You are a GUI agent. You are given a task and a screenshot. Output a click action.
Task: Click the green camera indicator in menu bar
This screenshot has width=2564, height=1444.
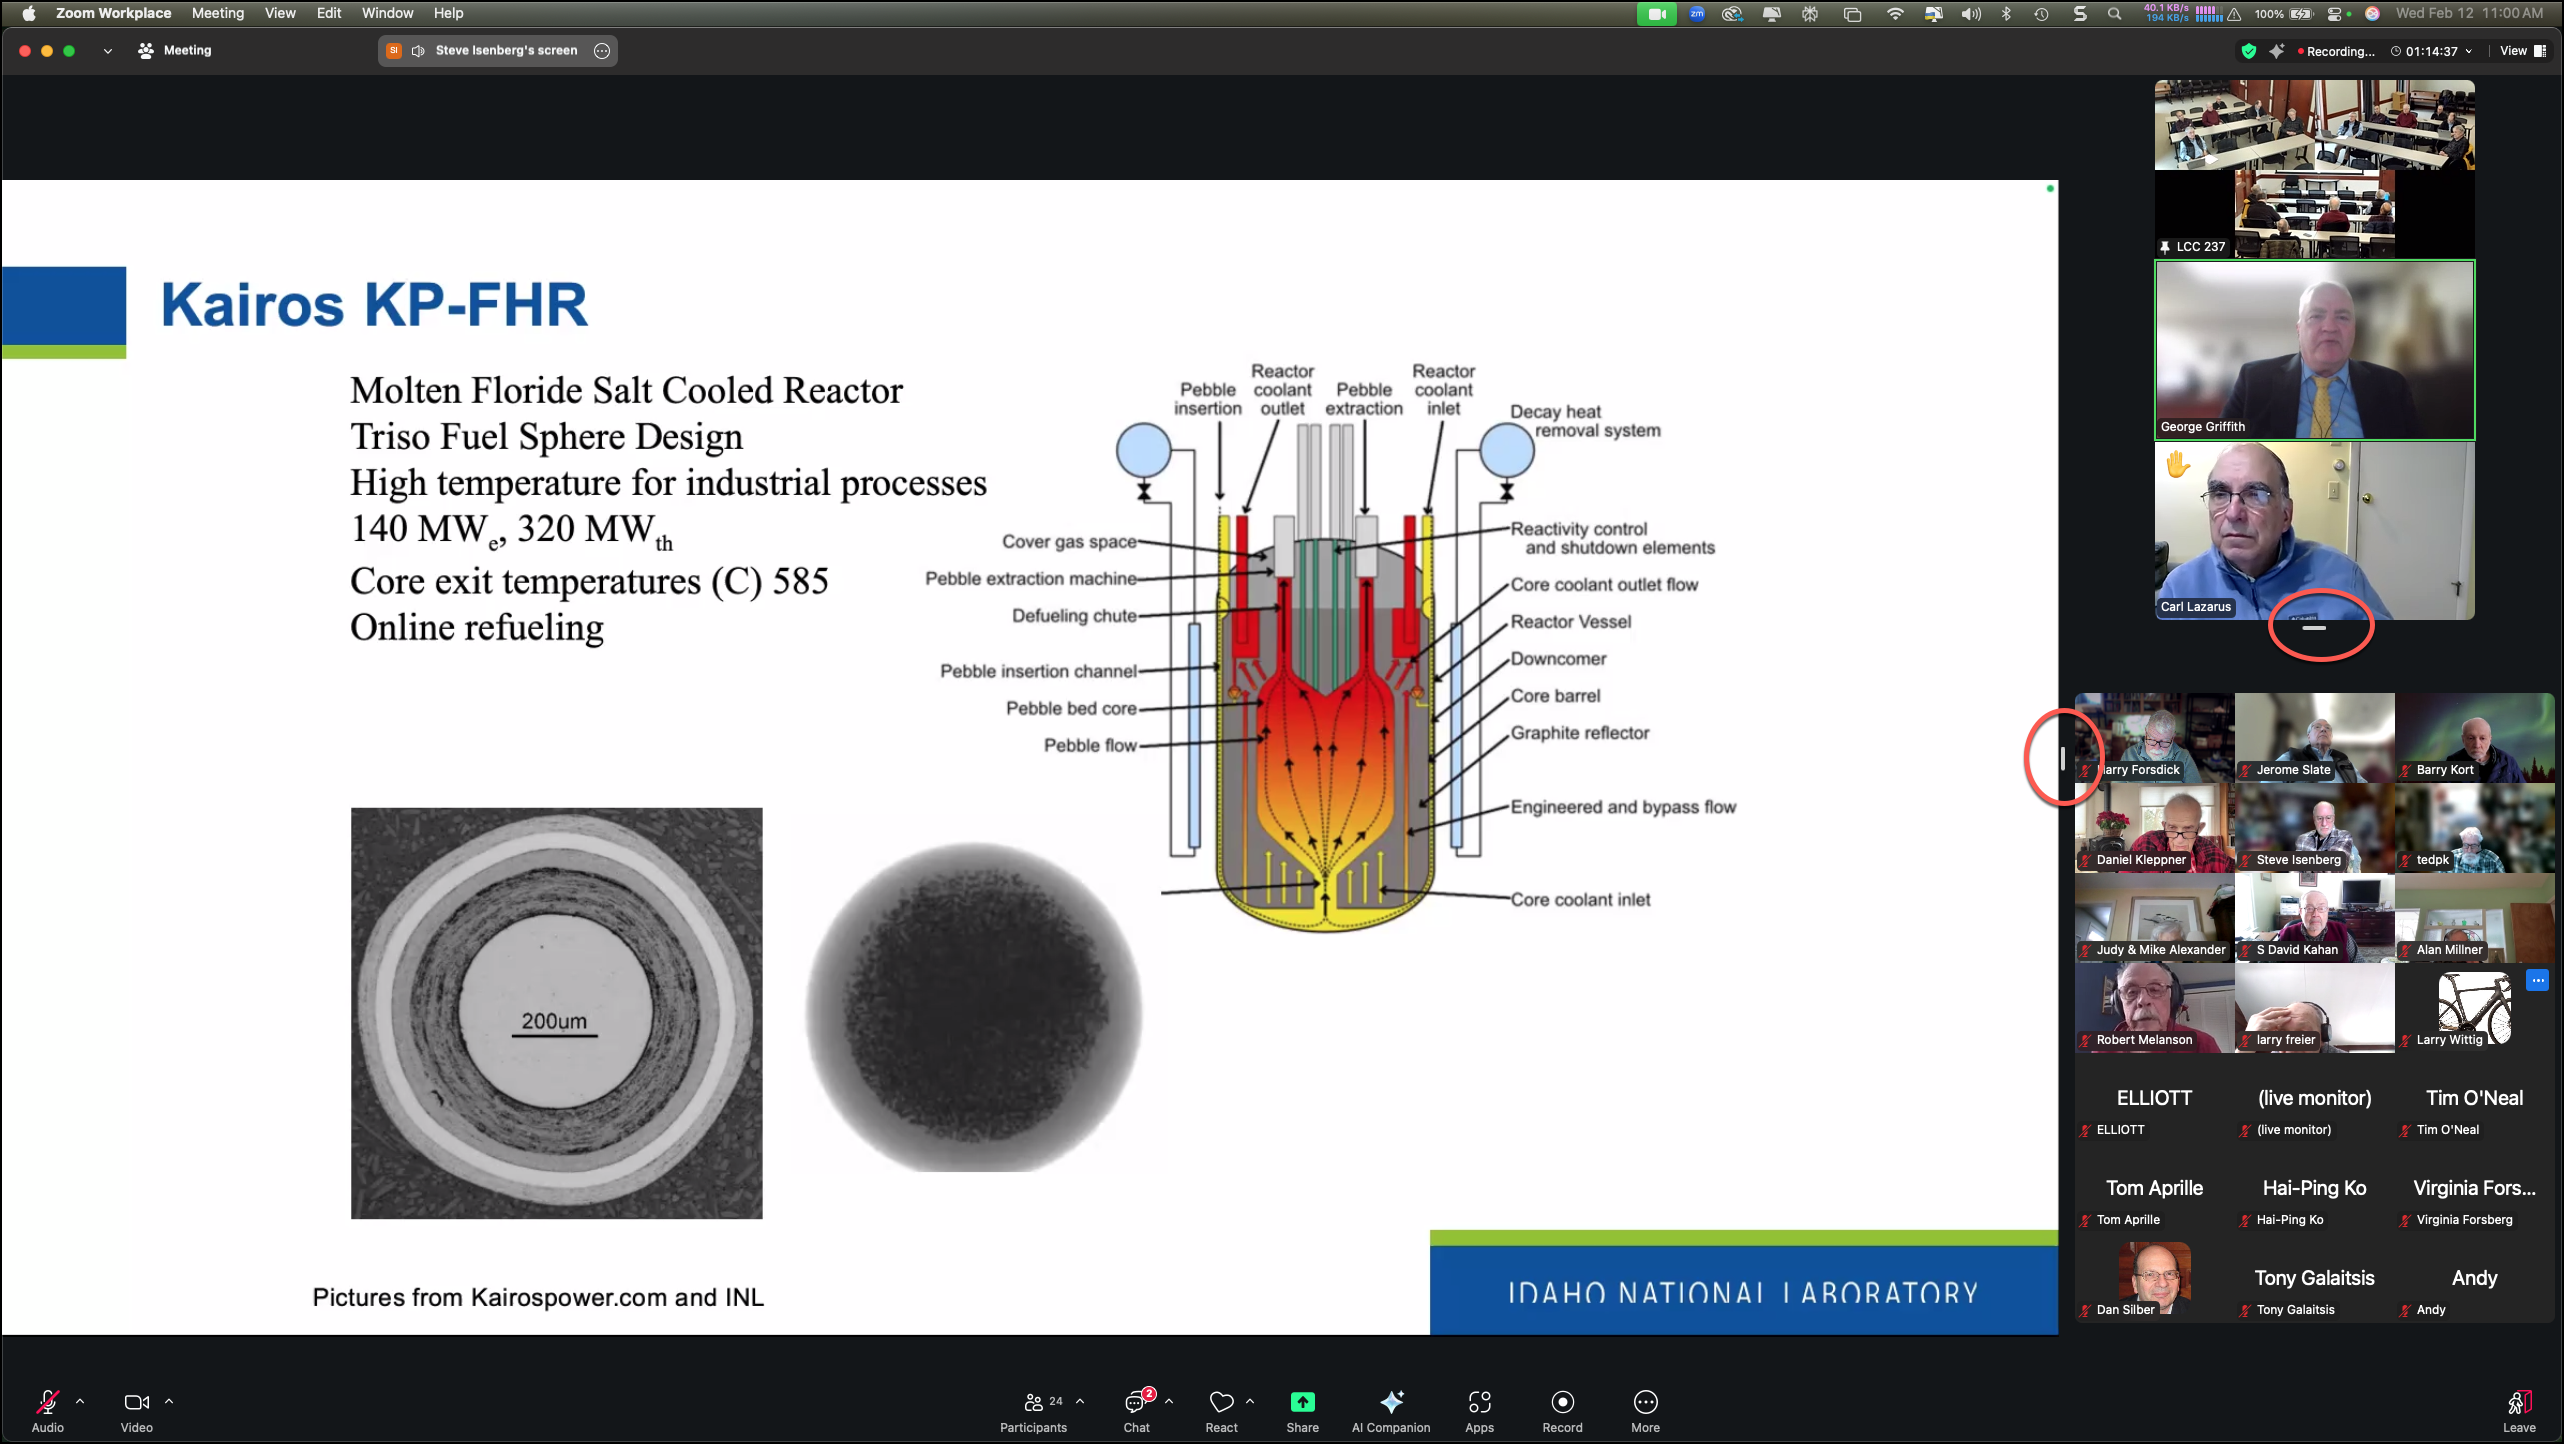(1657, 14)
